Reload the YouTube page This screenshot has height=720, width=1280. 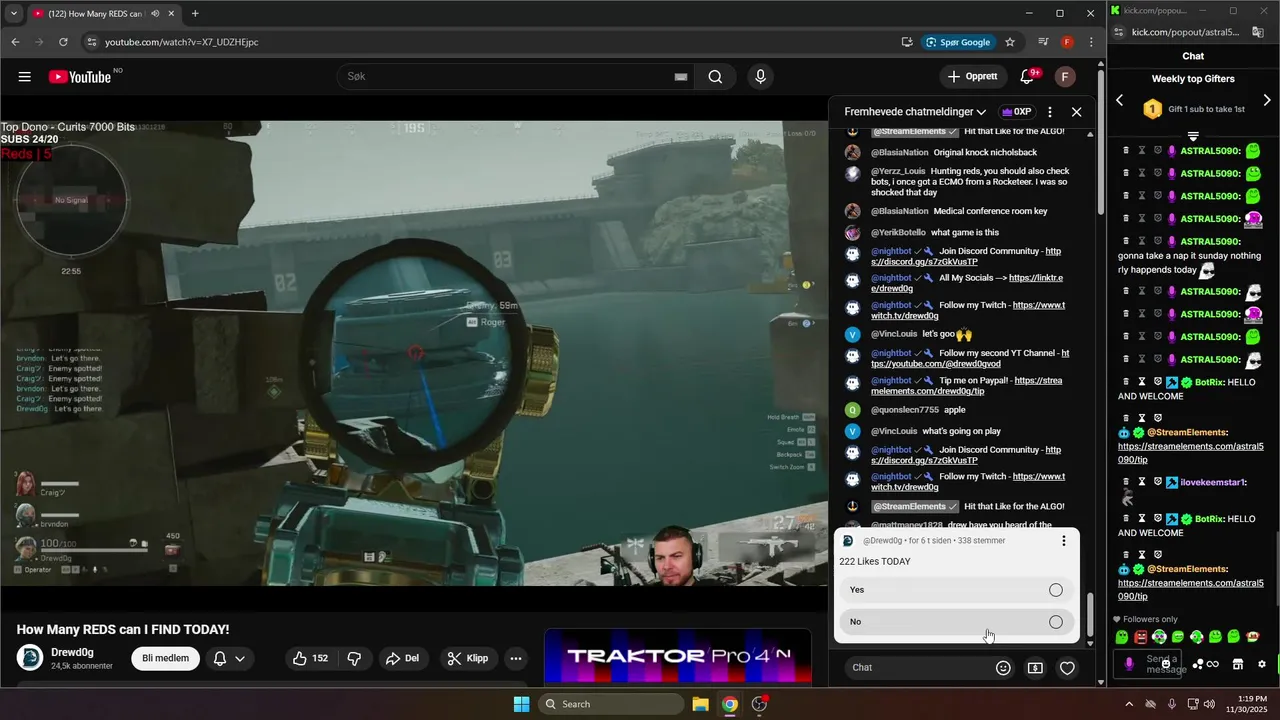(x=63, y=42)
